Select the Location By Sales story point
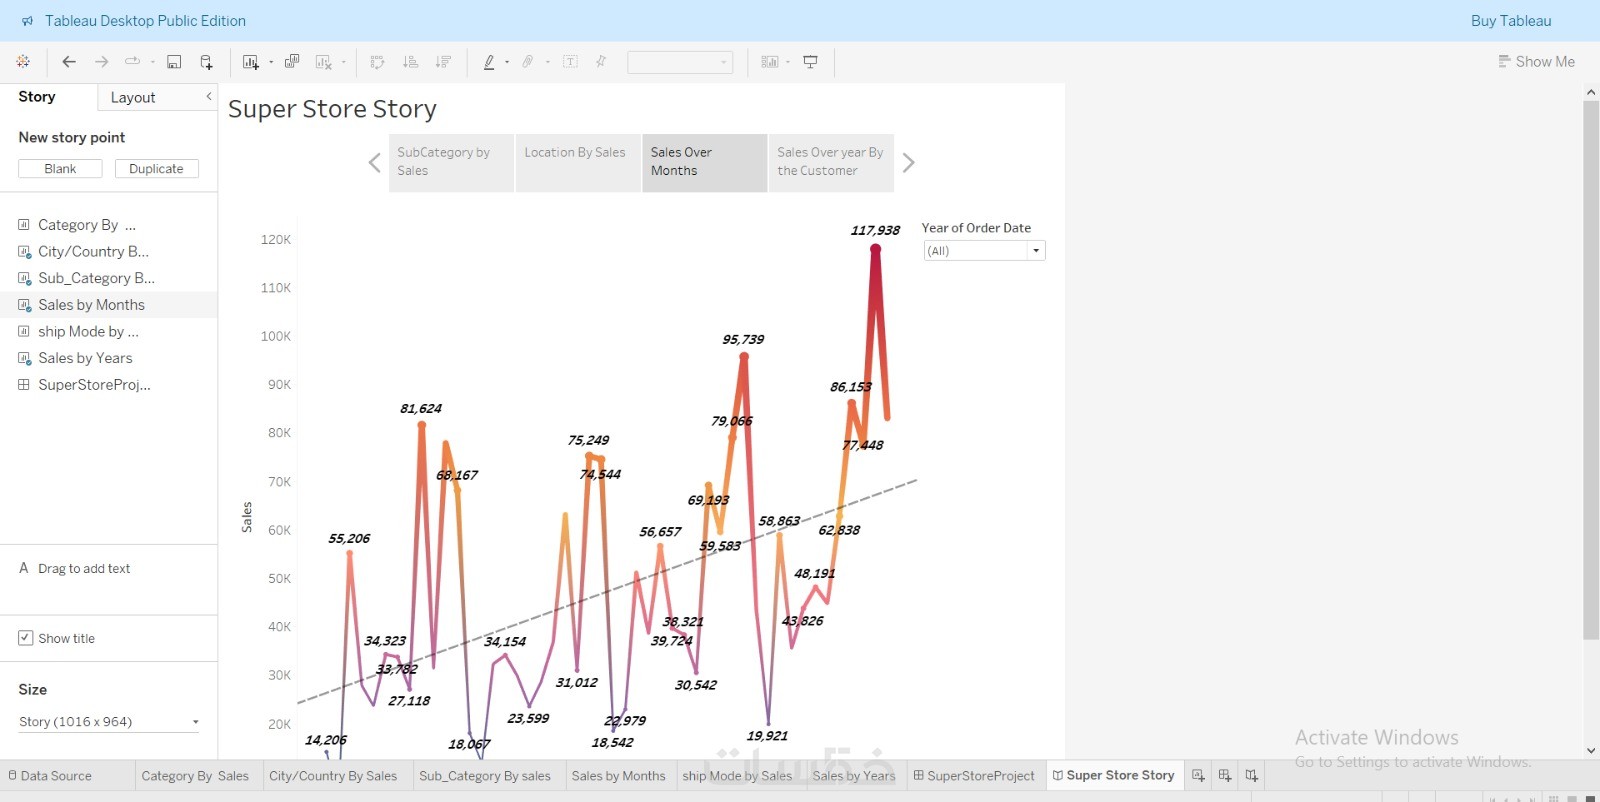Screen dimensions: 1600x802 578,162
